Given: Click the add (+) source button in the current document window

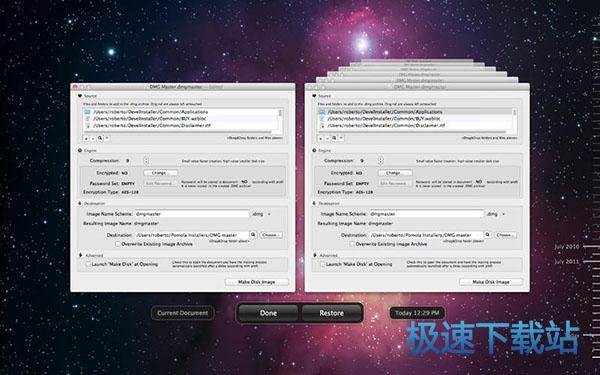Looking at the screenshot, I should (x=86, y=138).
